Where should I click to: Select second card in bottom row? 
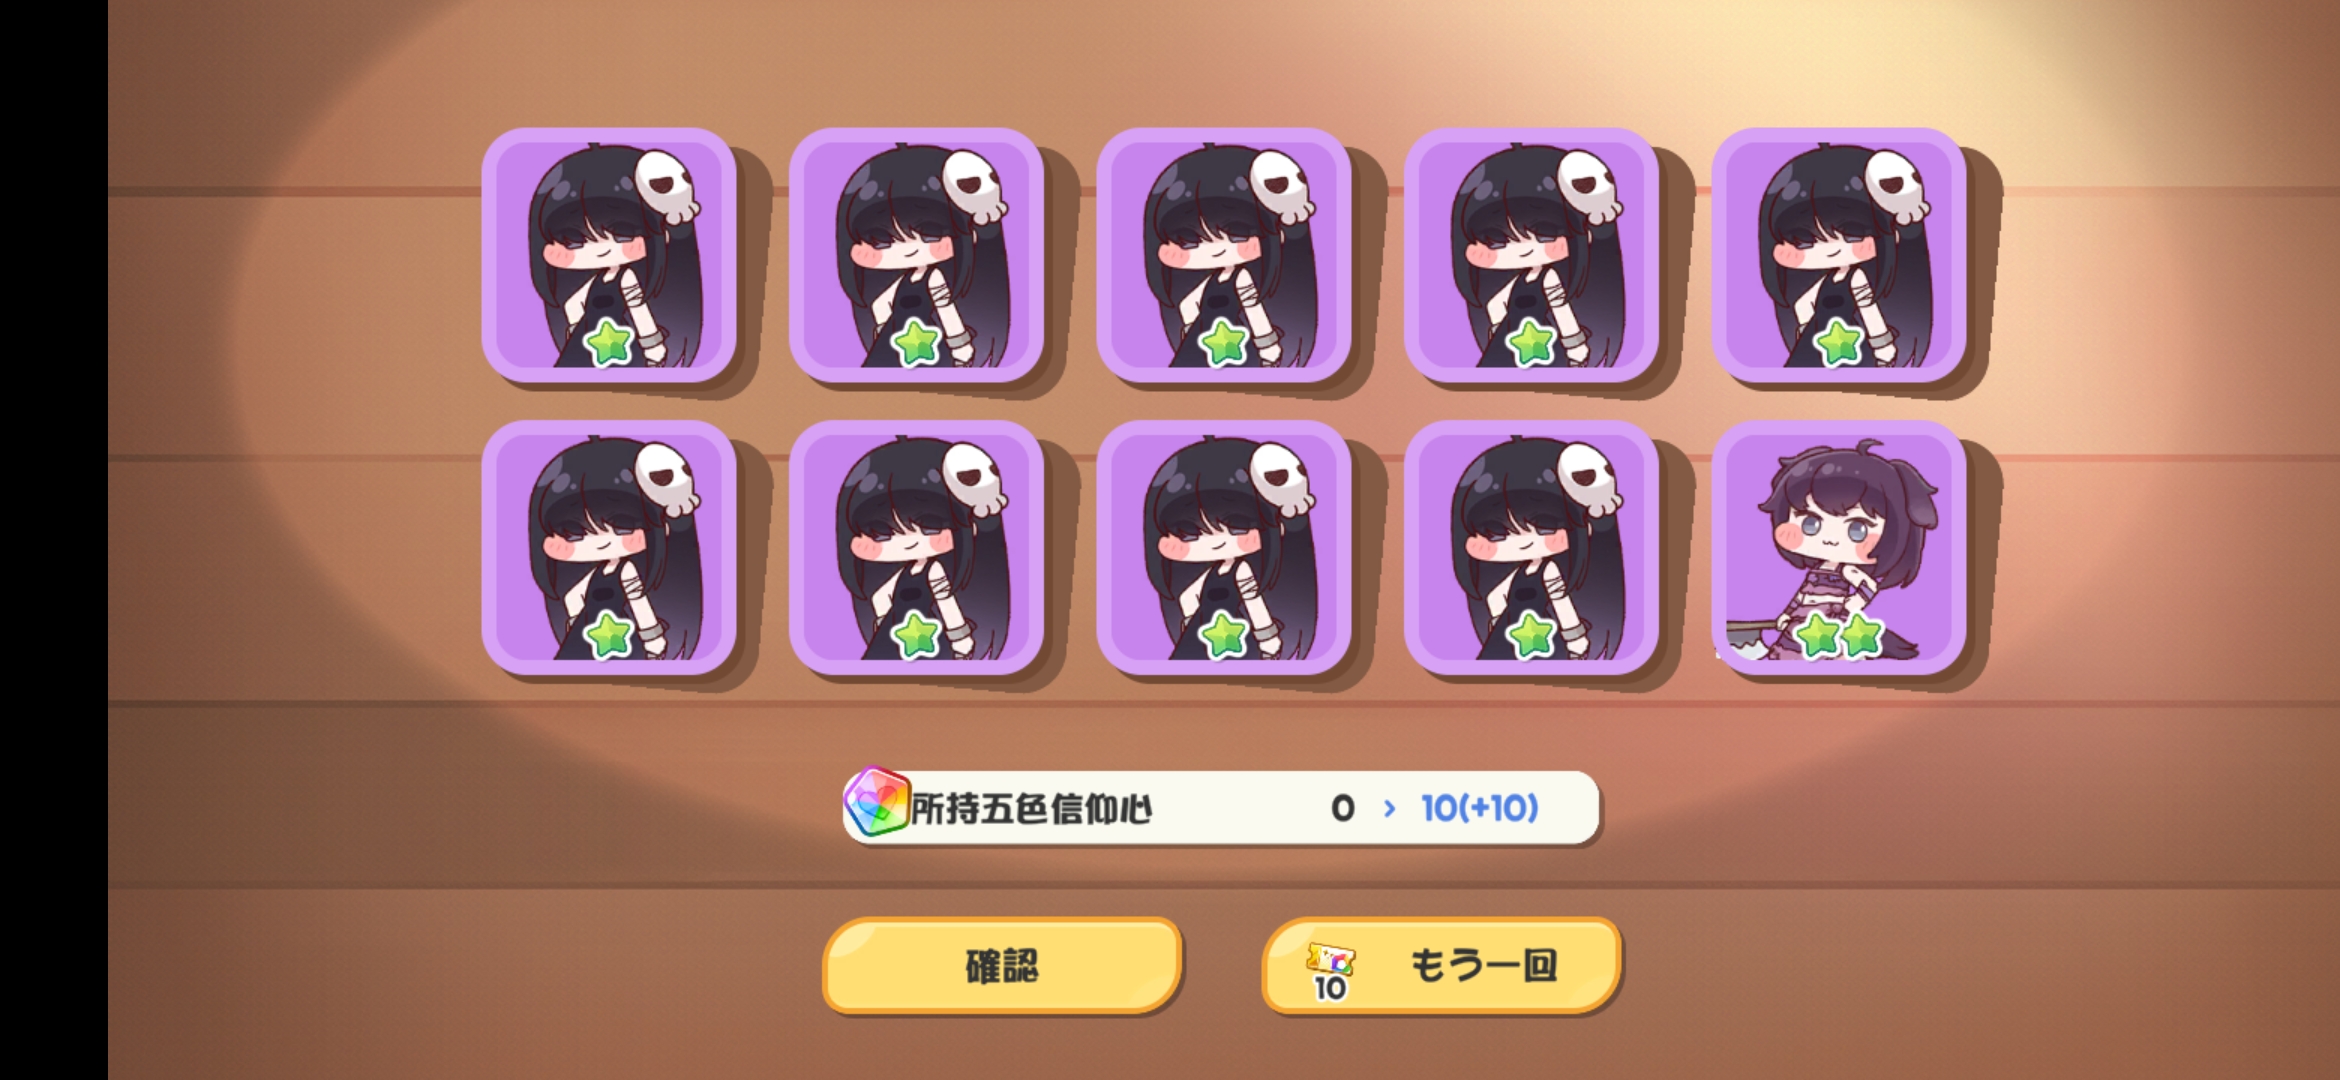click(916, 547)
